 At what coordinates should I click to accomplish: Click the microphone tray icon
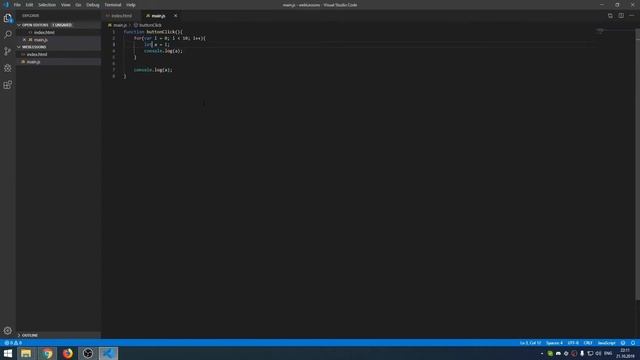point(582,353)
